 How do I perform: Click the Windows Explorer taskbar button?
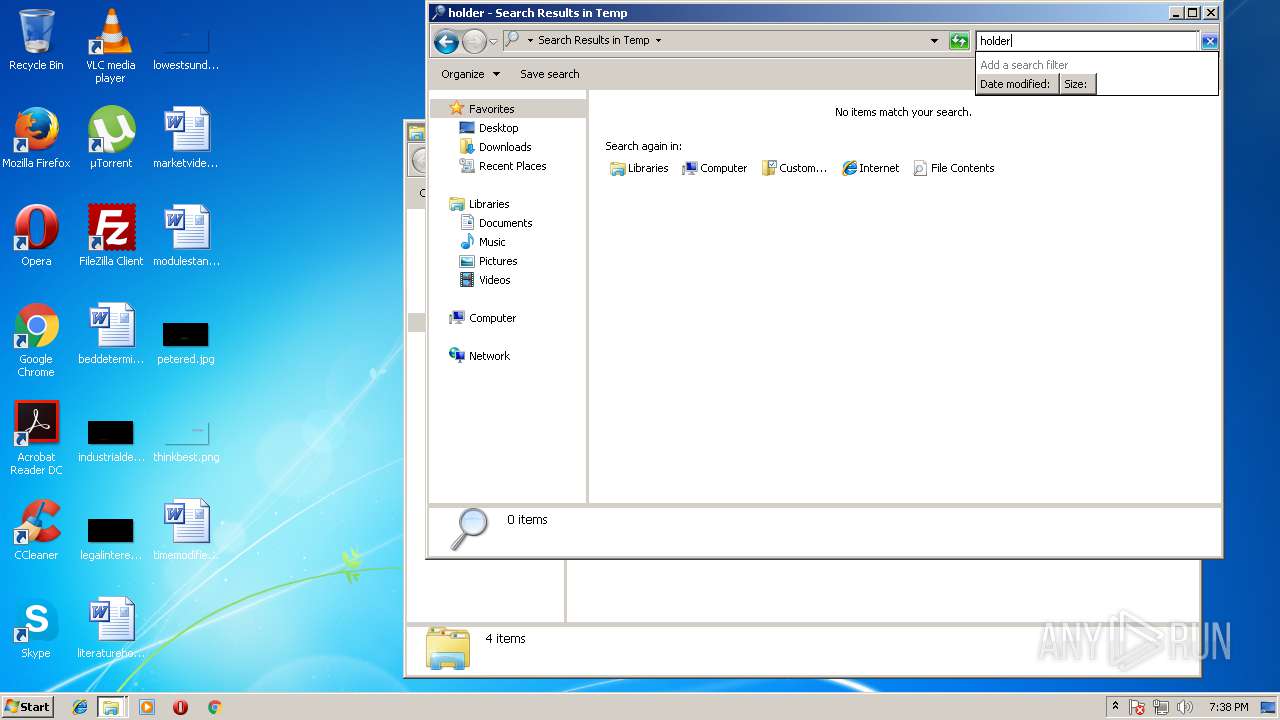coord(111,707)
